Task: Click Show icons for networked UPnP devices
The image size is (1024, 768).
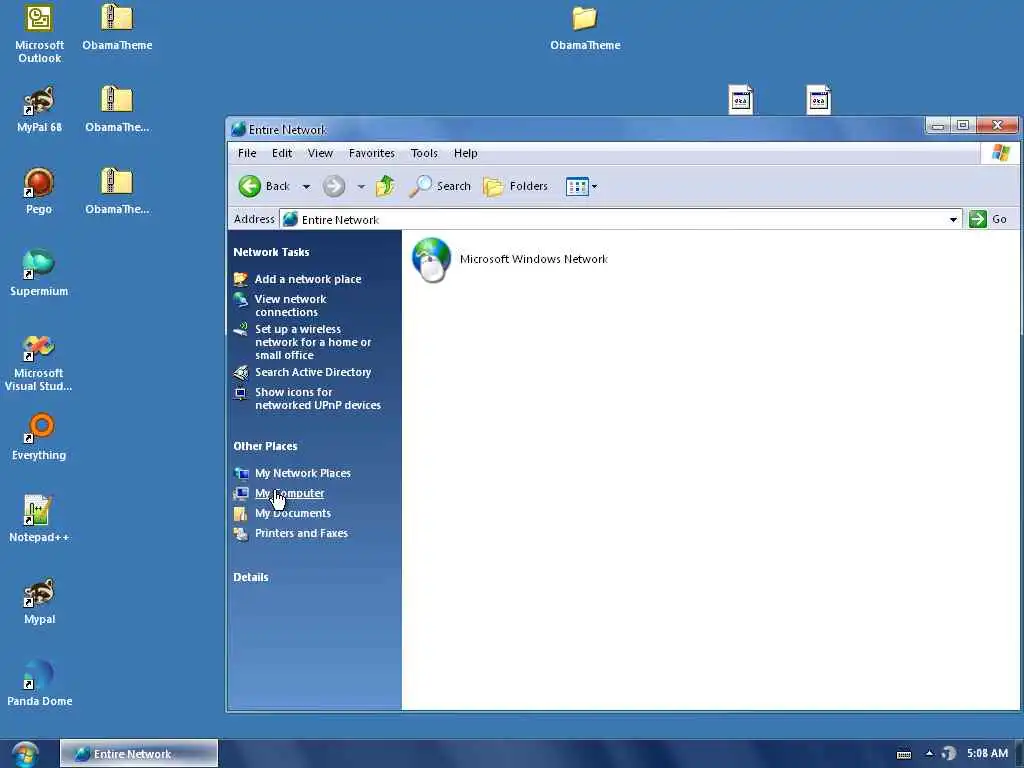Action: click(317, 398)
